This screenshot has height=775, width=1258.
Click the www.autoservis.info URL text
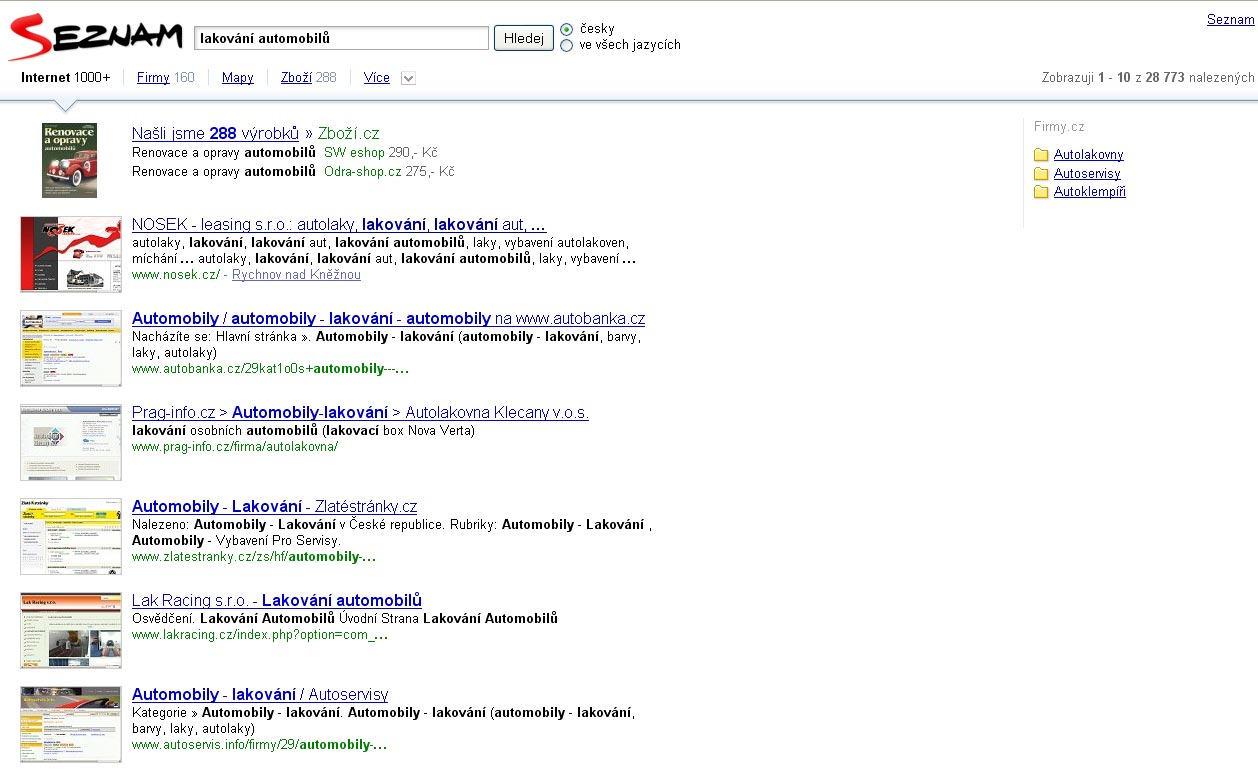pos(259,745)
